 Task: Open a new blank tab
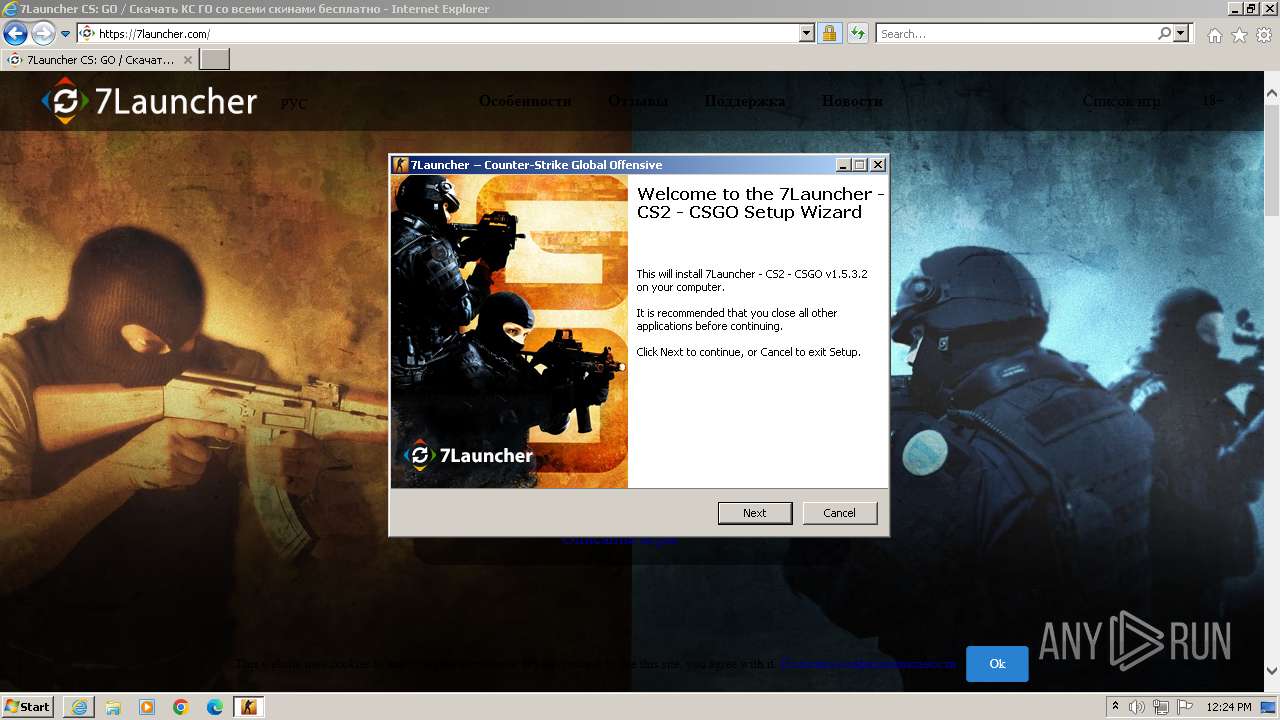215,60
